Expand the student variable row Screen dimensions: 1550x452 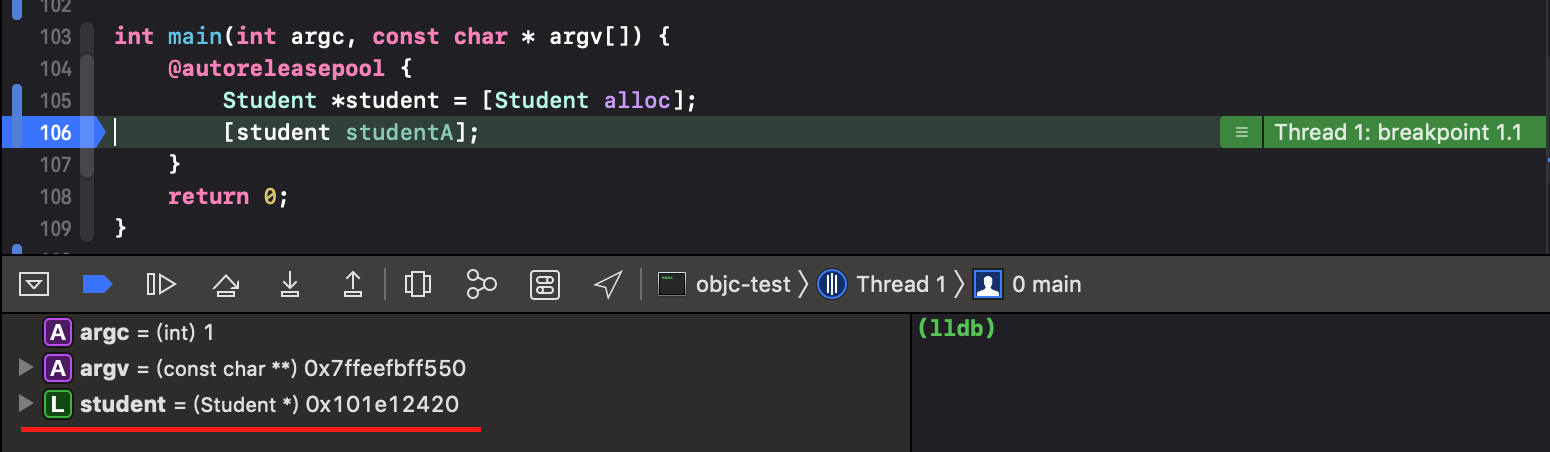pyautogui.click(x=27, y=405)
